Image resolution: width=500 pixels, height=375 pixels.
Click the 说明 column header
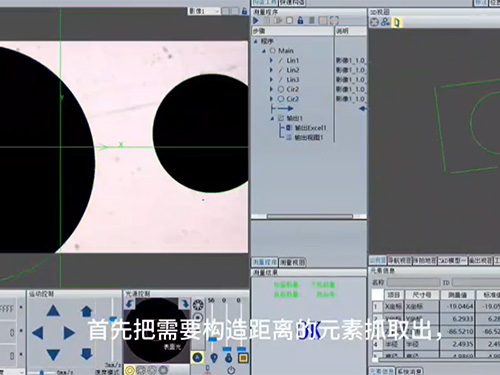point(351,31)
